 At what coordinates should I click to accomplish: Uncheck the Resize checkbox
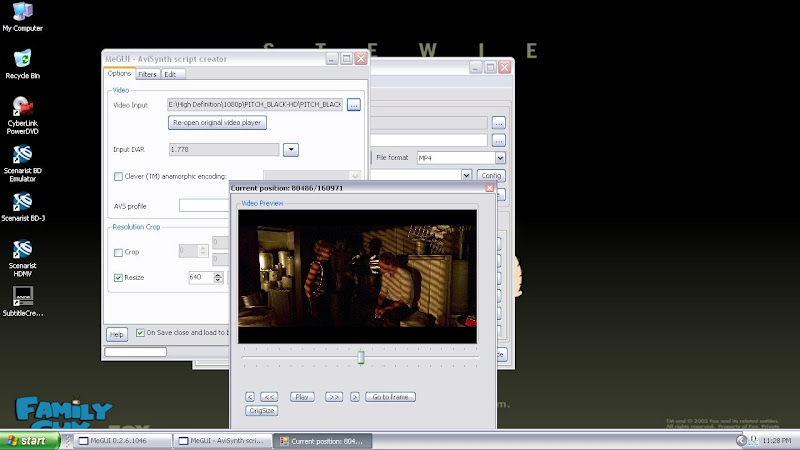[118, 278]
